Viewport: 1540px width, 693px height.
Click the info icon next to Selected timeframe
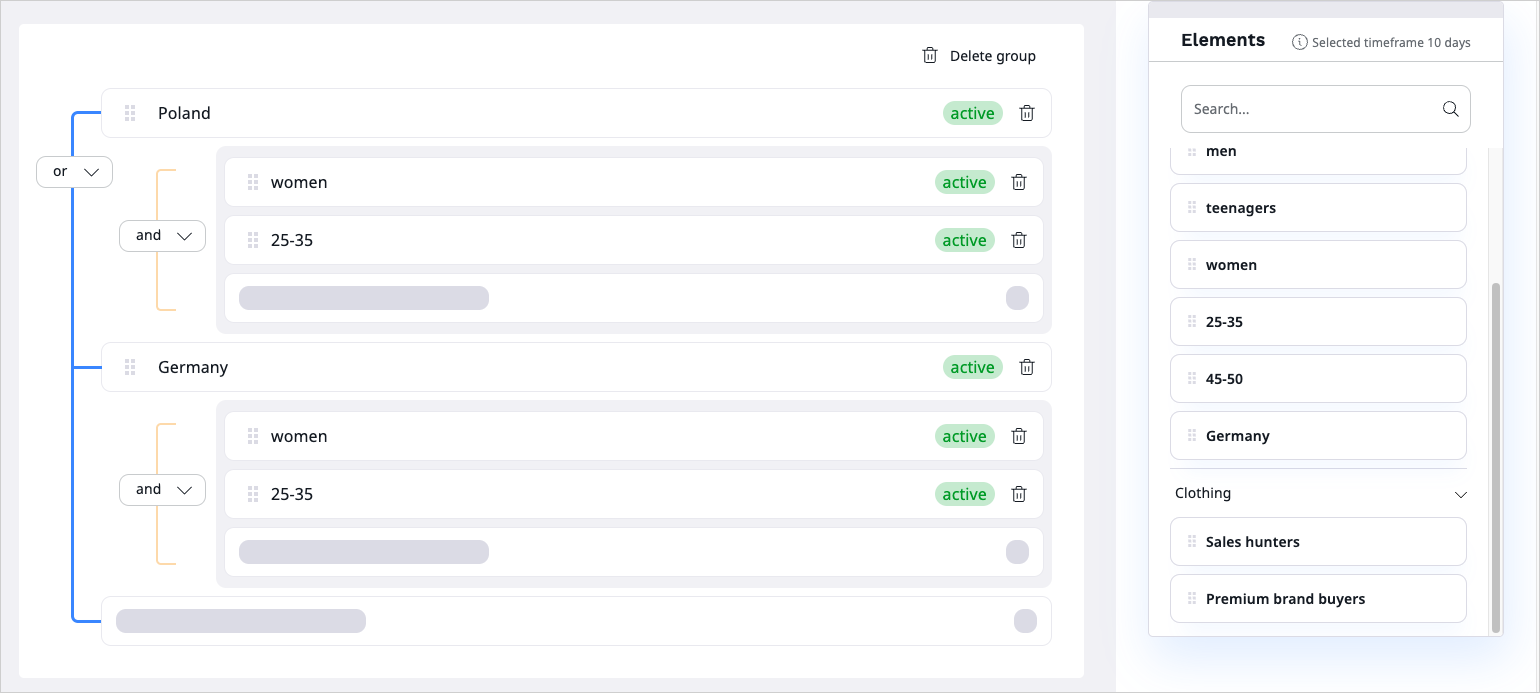1299,42
